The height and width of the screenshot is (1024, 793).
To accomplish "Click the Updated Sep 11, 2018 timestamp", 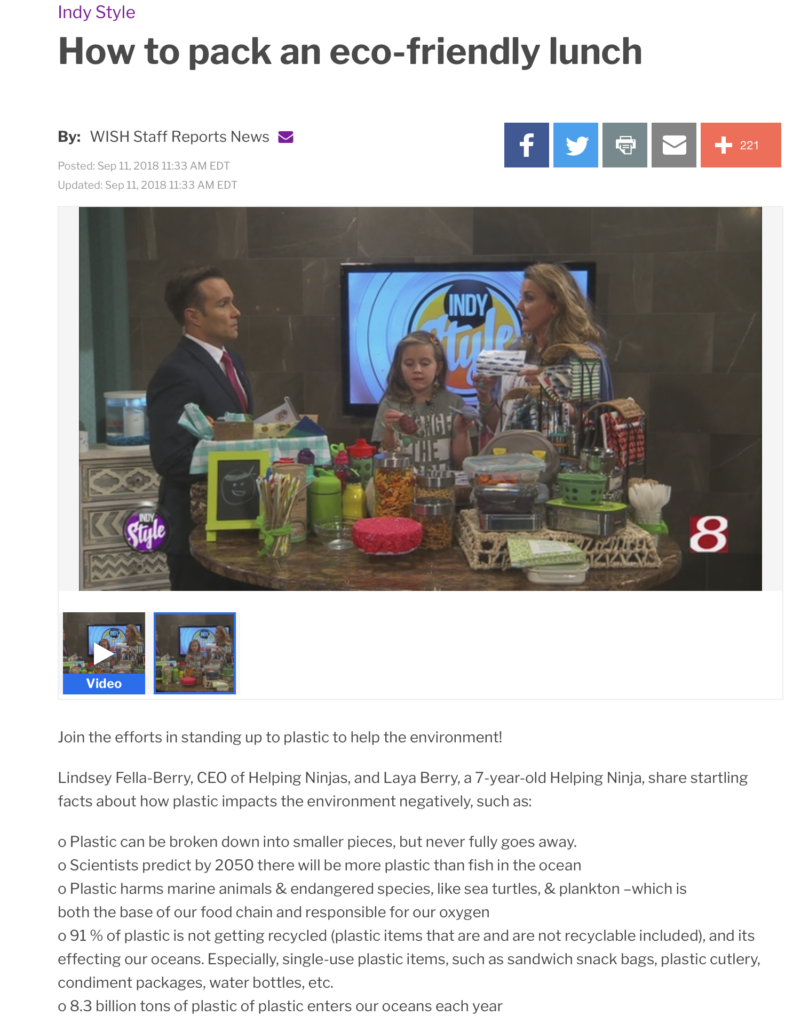I will point(147,185).
